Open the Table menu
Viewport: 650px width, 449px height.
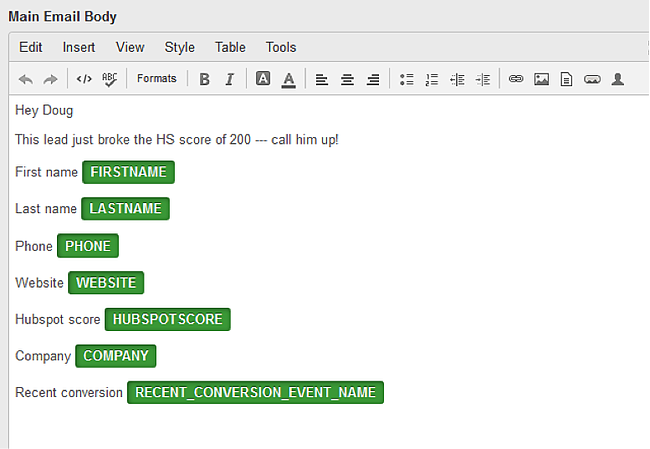pyautogui.click(x=230, y=47)
